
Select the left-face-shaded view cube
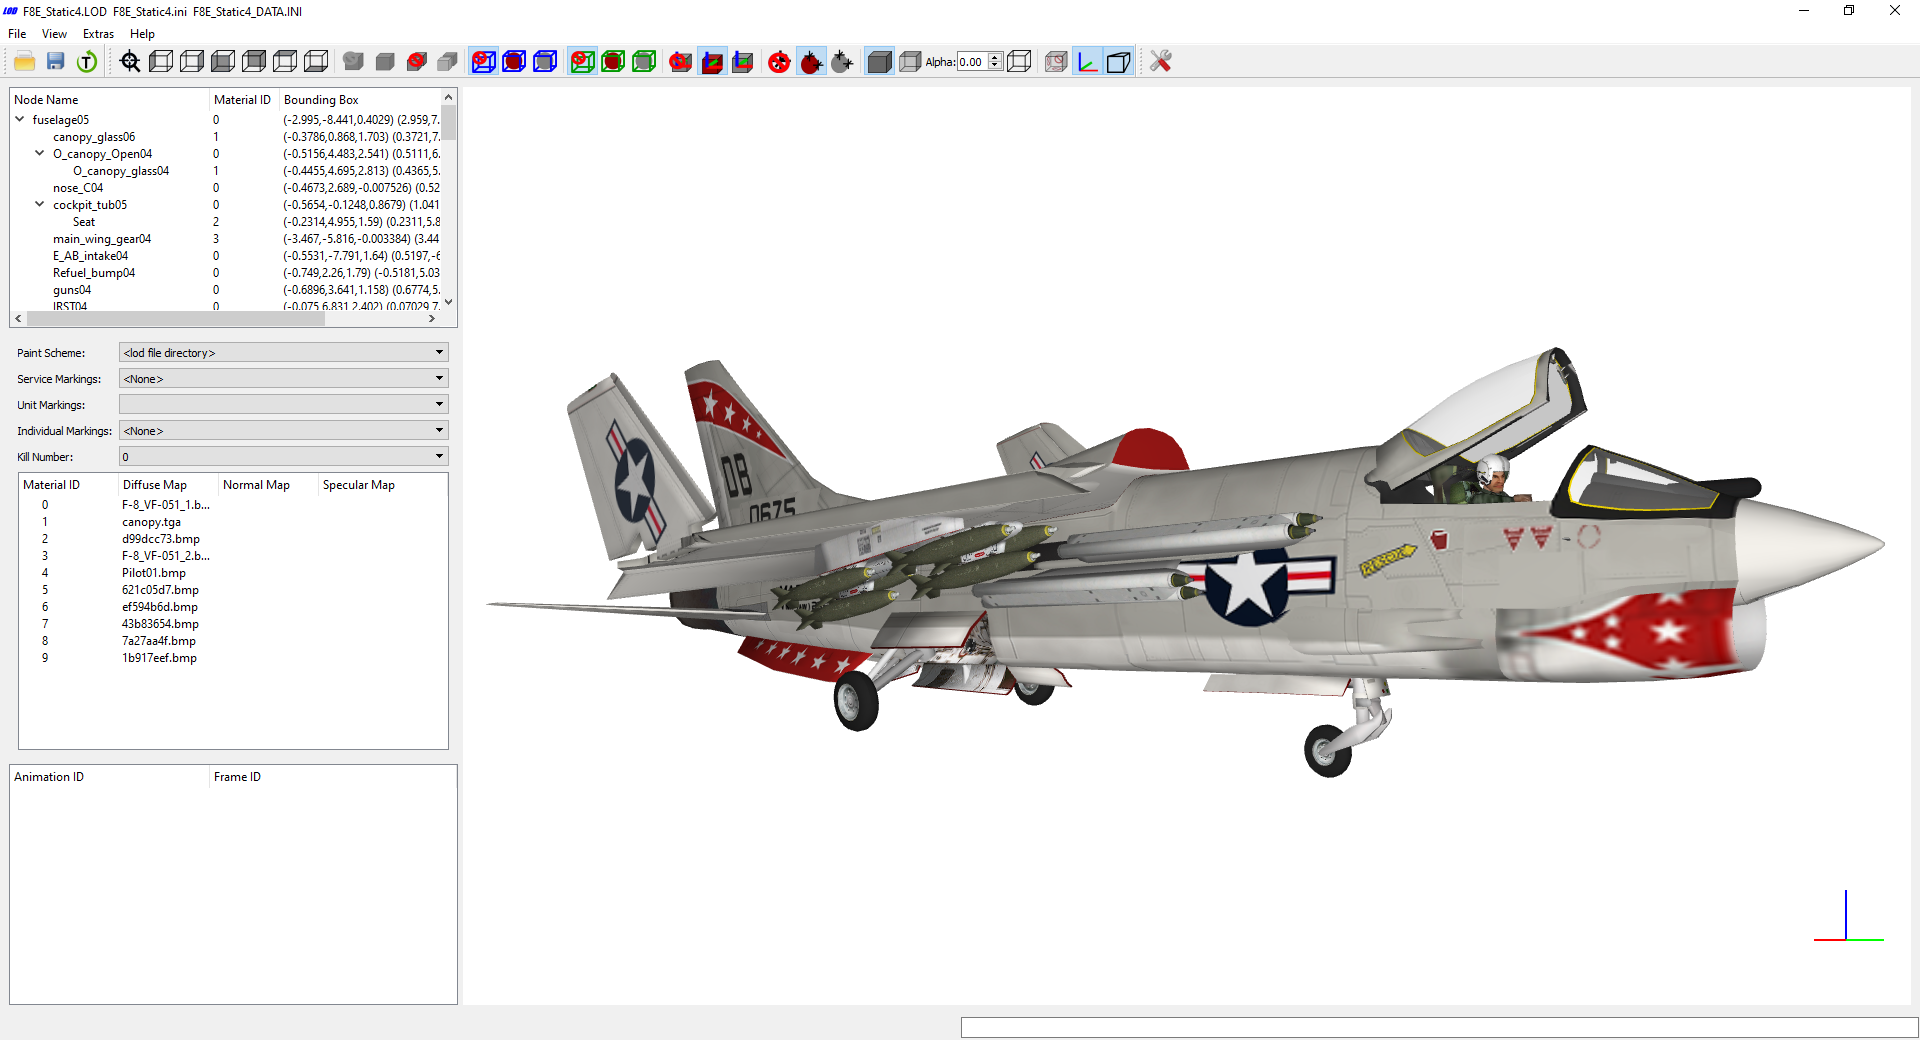point(161,62)
